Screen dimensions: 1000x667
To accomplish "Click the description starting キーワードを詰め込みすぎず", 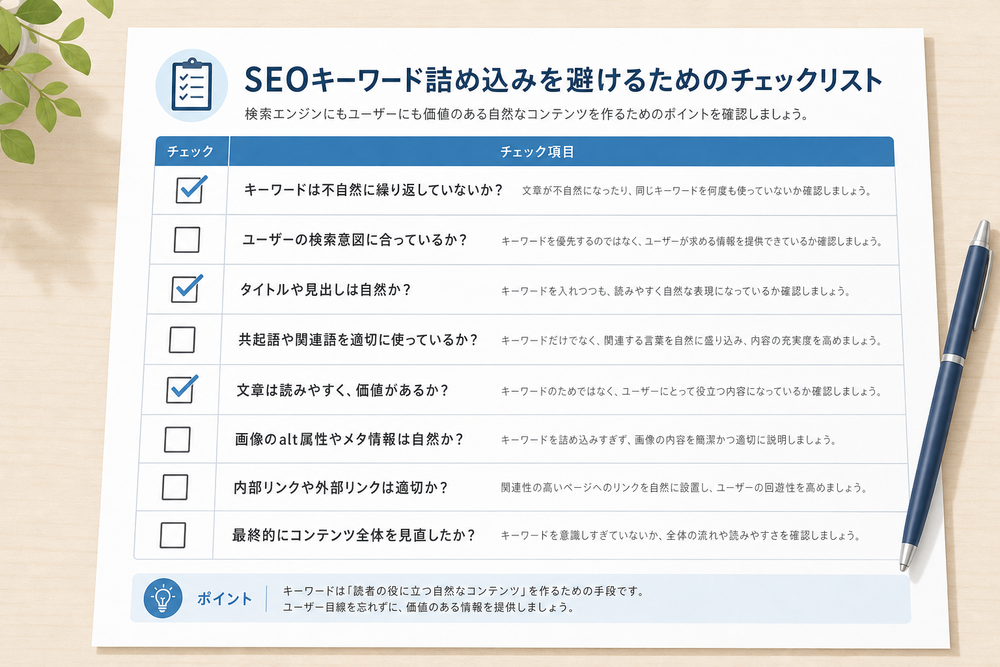I will [x=668, y=440].
